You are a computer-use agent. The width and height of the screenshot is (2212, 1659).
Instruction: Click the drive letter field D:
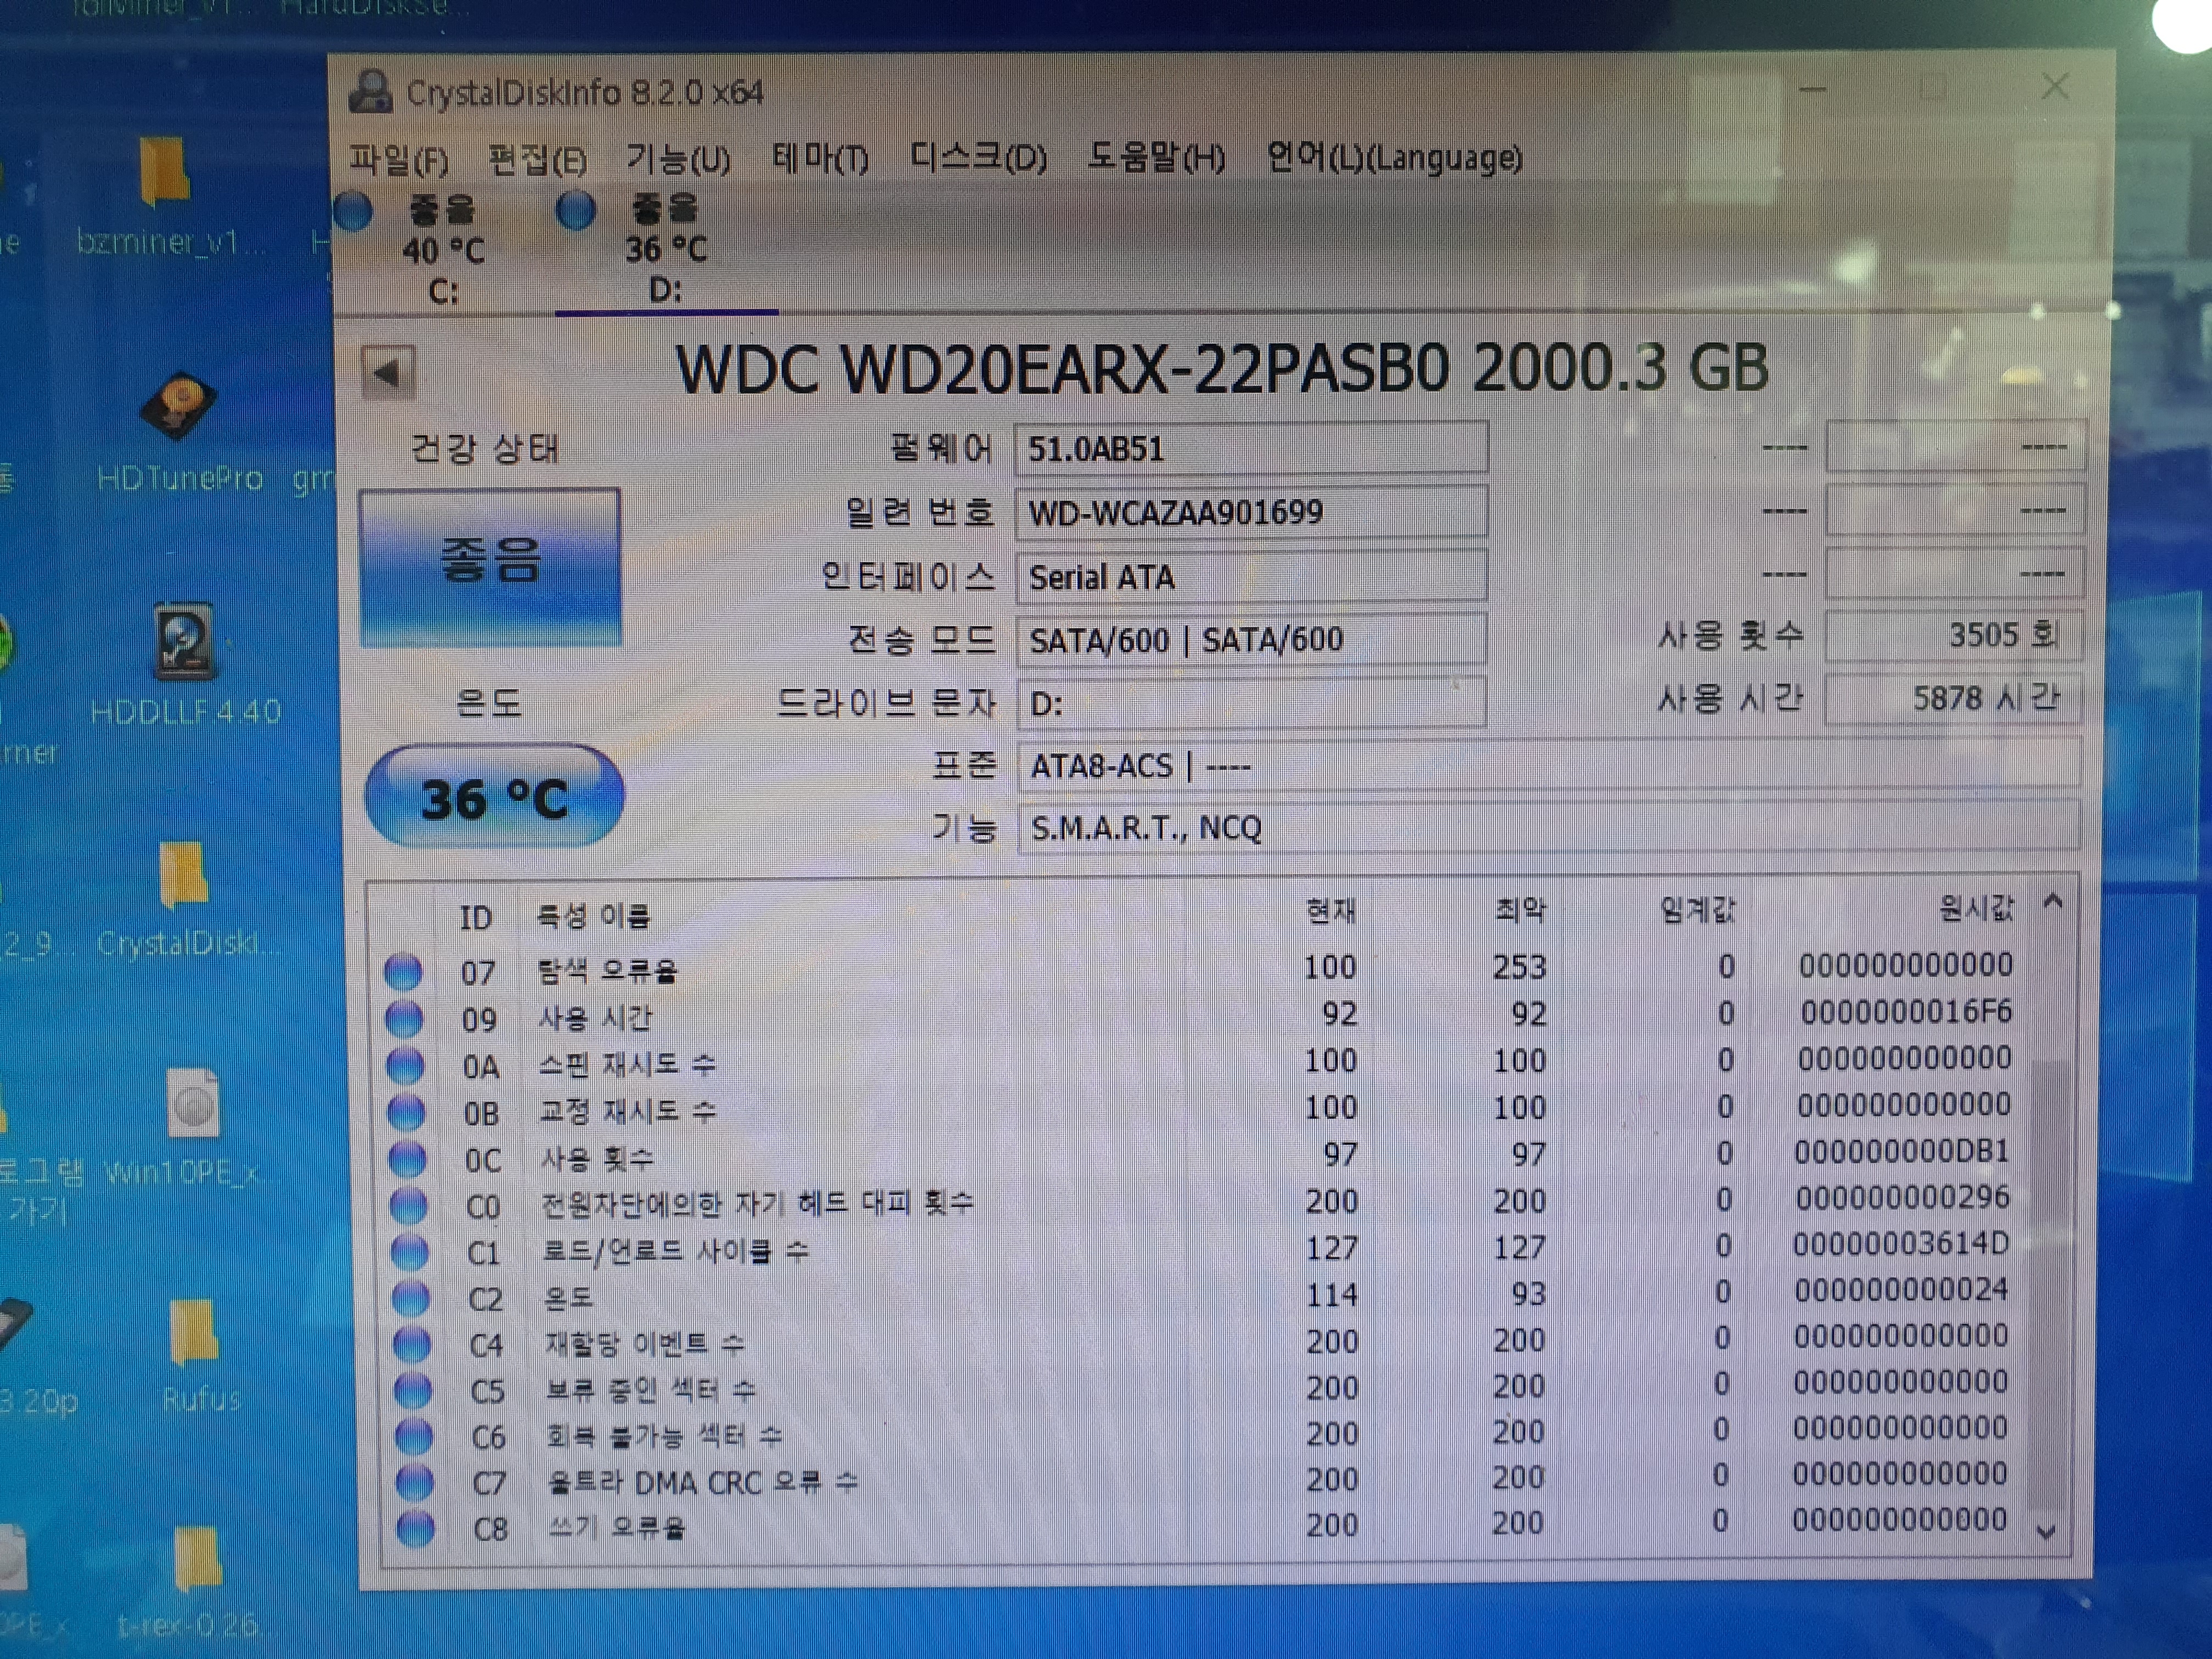click(1251, 703)
